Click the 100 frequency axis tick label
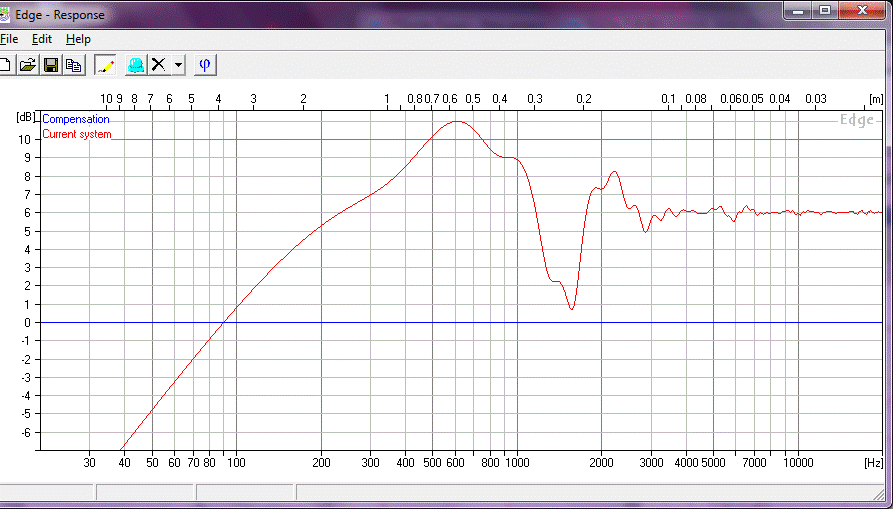 click(236, 463)
